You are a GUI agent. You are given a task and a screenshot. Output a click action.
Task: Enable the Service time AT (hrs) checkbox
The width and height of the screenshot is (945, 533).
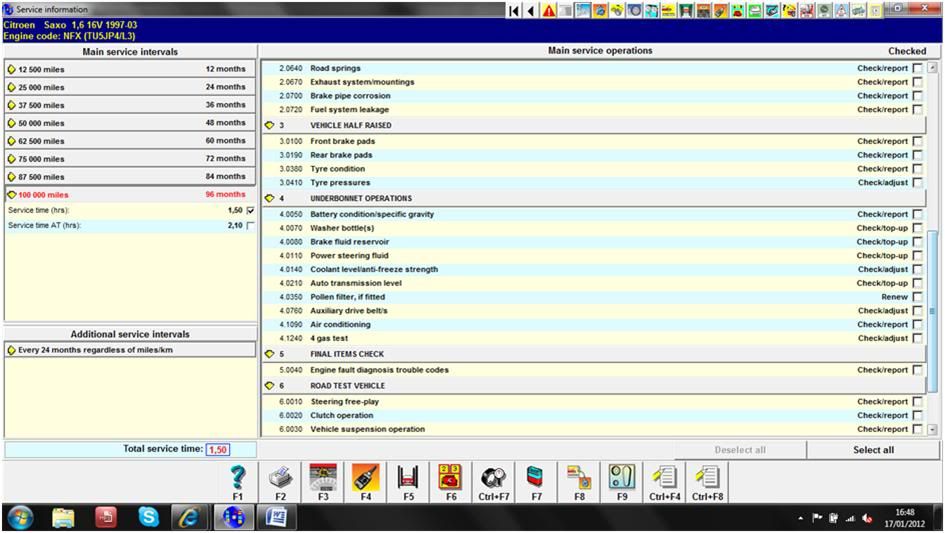click(x=250, y=226)
